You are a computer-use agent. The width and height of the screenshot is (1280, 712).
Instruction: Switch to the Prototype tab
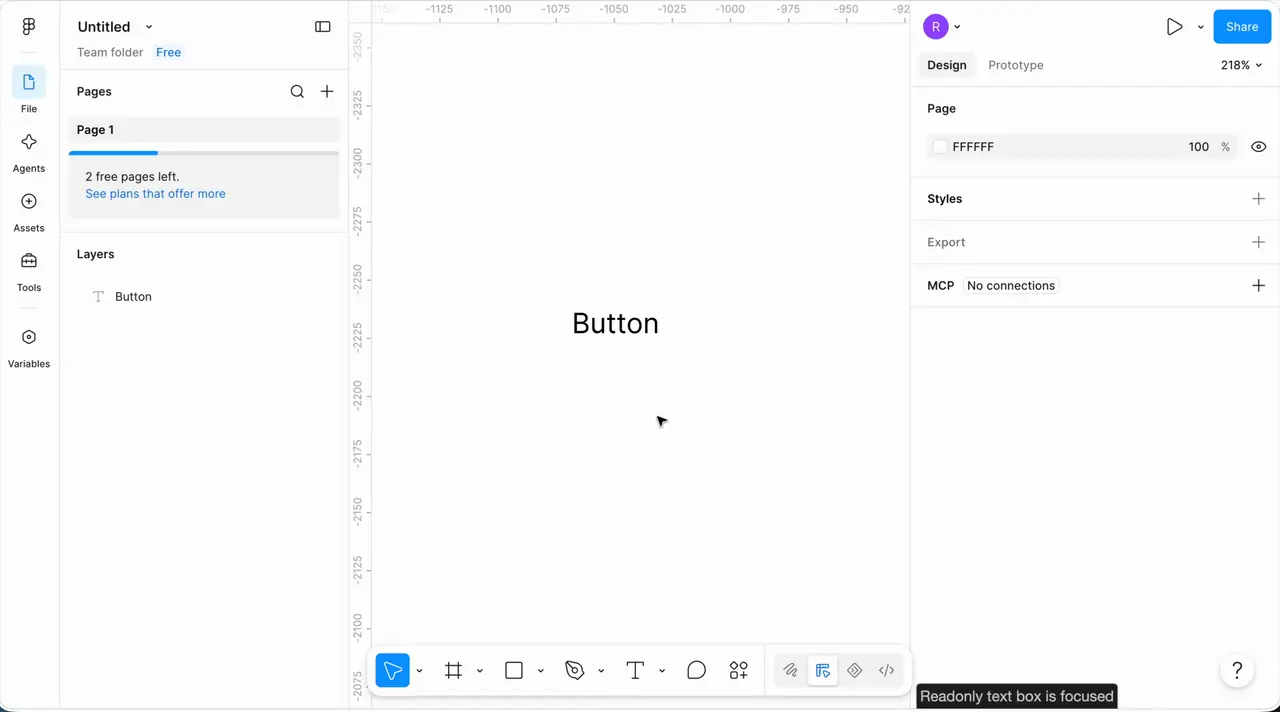pyautogui.click(x=1015, y=65)
